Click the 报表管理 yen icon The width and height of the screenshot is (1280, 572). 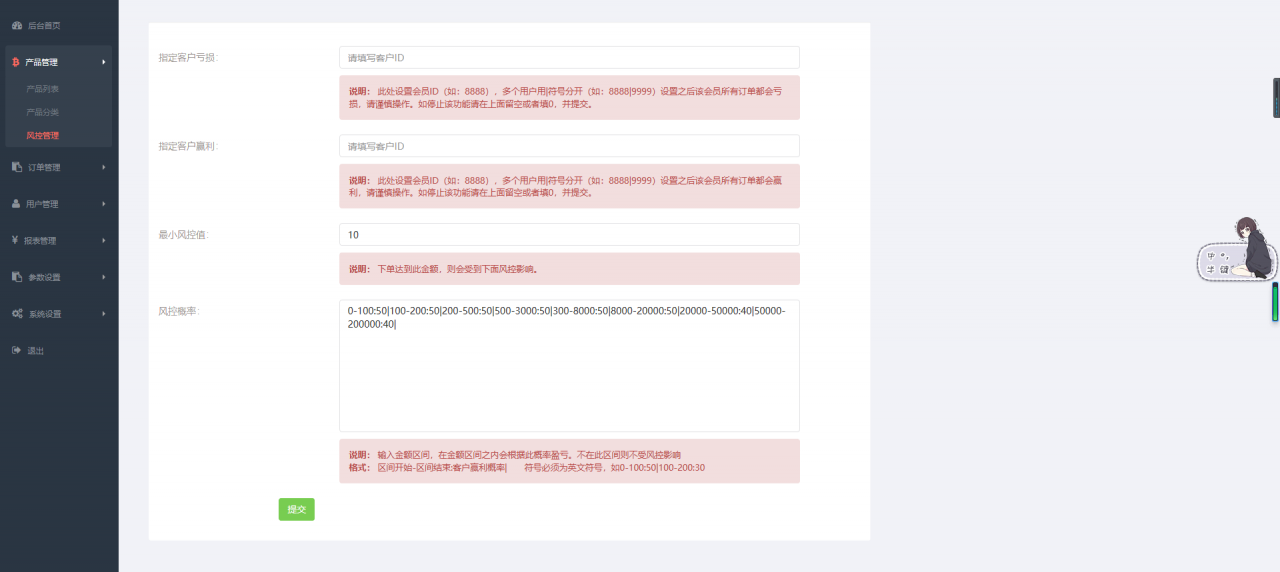tap(16, 240)
